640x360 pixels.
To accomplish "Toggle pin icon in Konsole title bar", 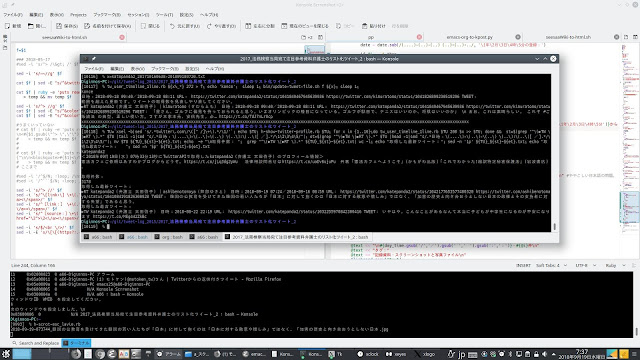I will pyautogui.click(x=93, y=59).
